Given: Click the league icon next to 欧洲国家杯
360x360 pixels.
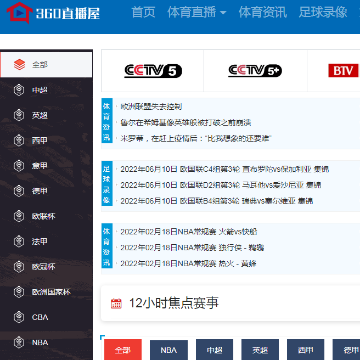Looking at the screenshot, I should (19, 292).
